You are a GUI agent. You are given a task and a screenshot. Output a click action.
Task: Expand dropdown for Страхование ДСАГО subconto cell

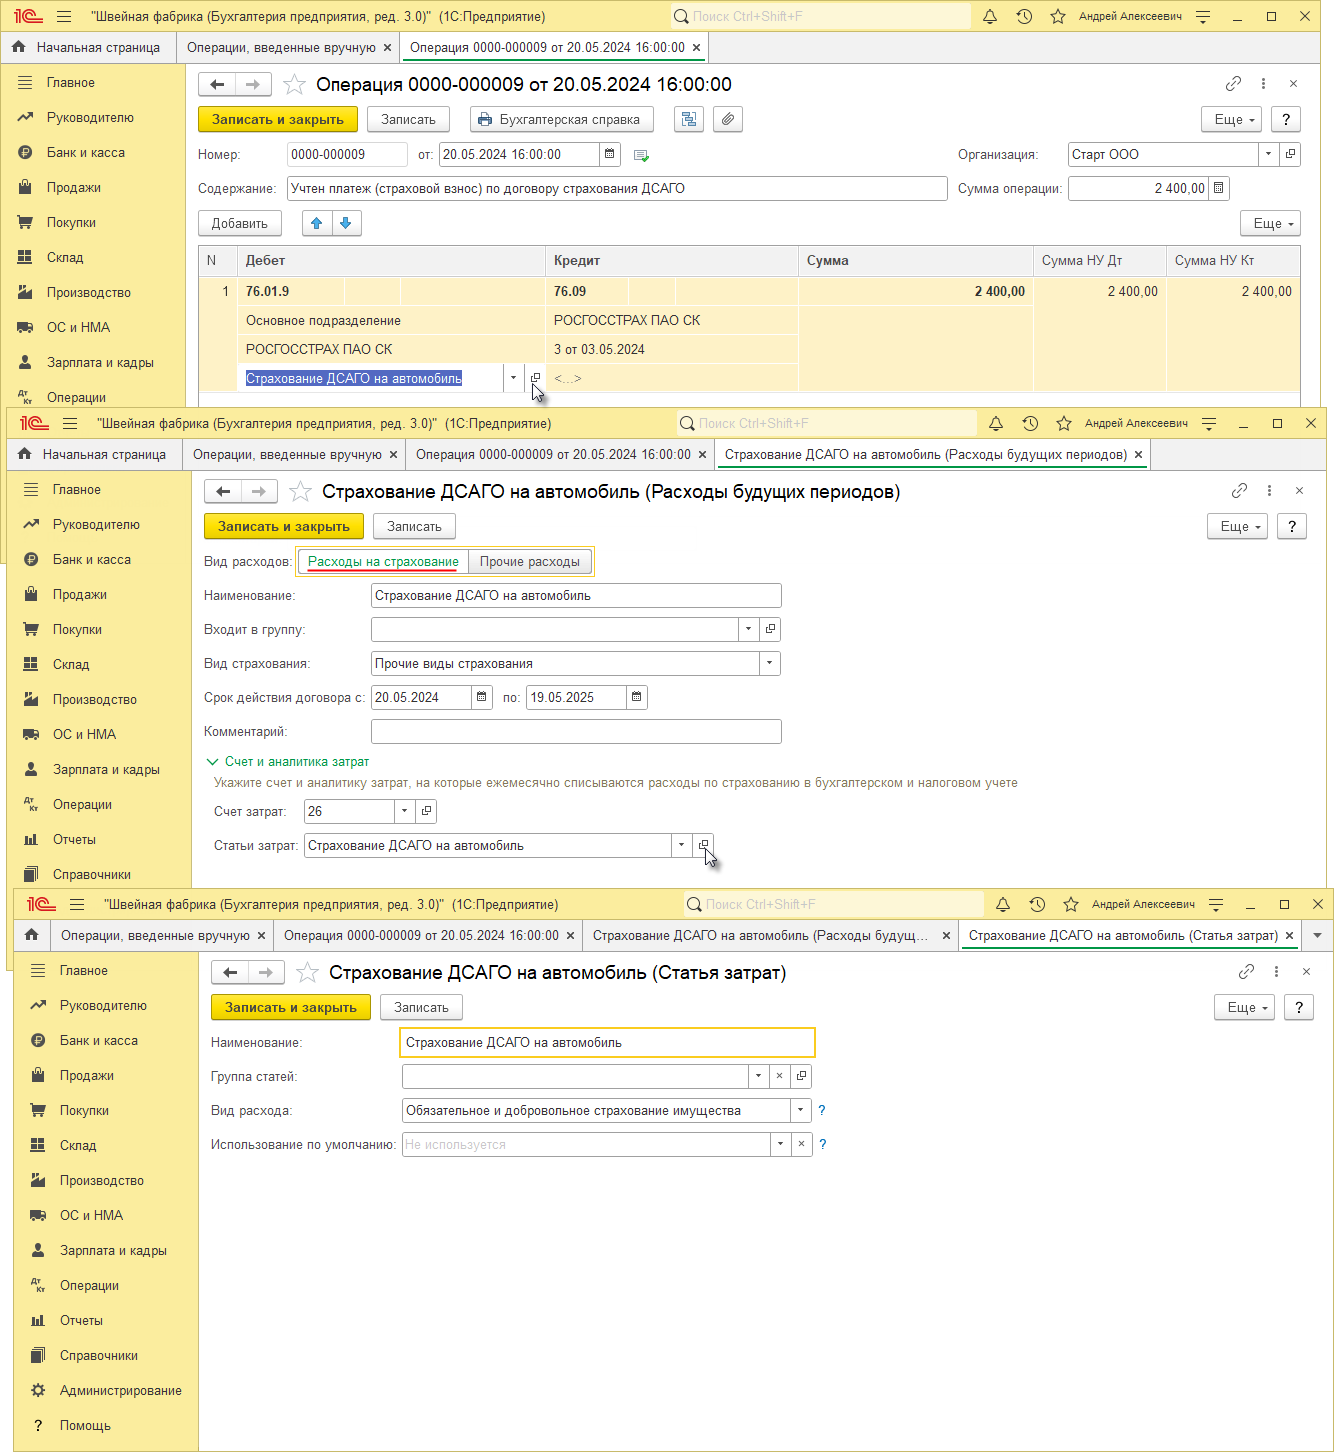point(514,378)
